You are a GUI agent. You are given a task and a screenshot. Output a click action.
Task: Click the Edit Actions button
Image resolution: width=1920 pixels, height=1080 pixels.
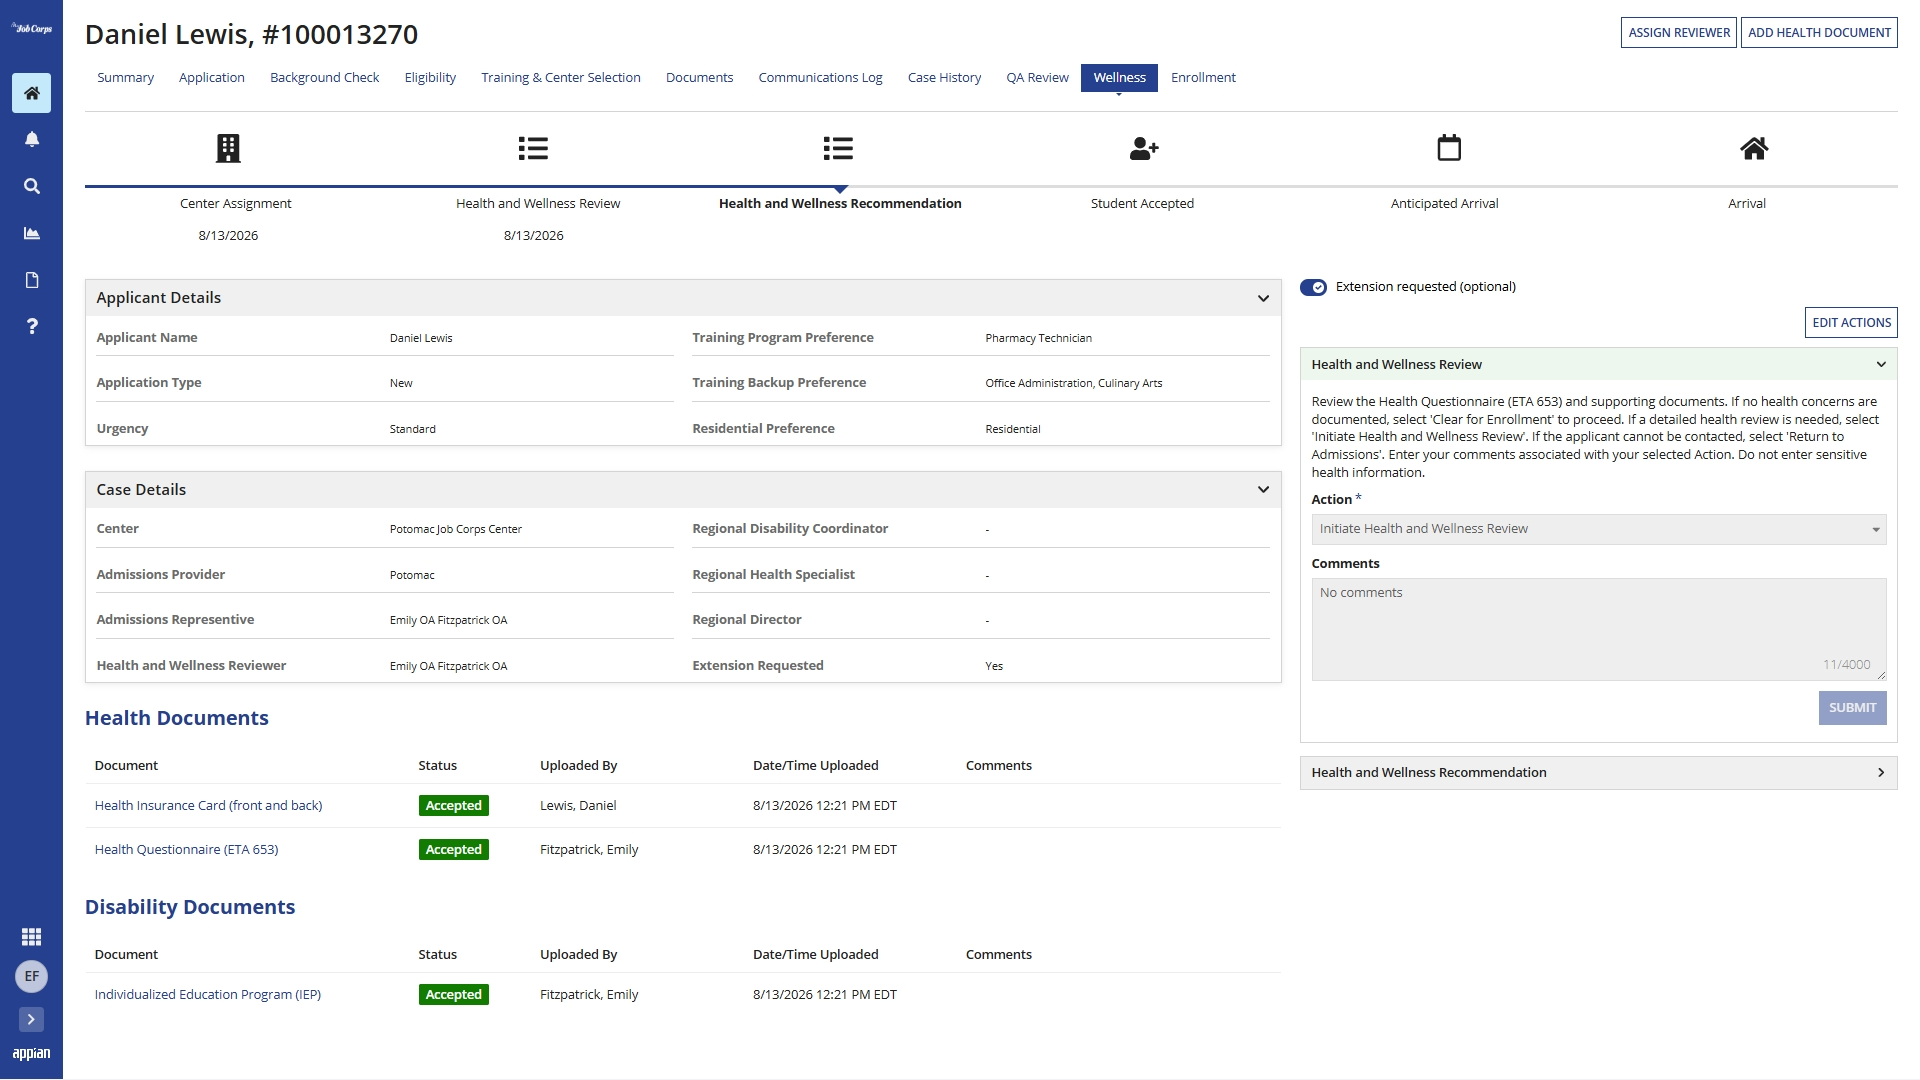coord(1851,323)
